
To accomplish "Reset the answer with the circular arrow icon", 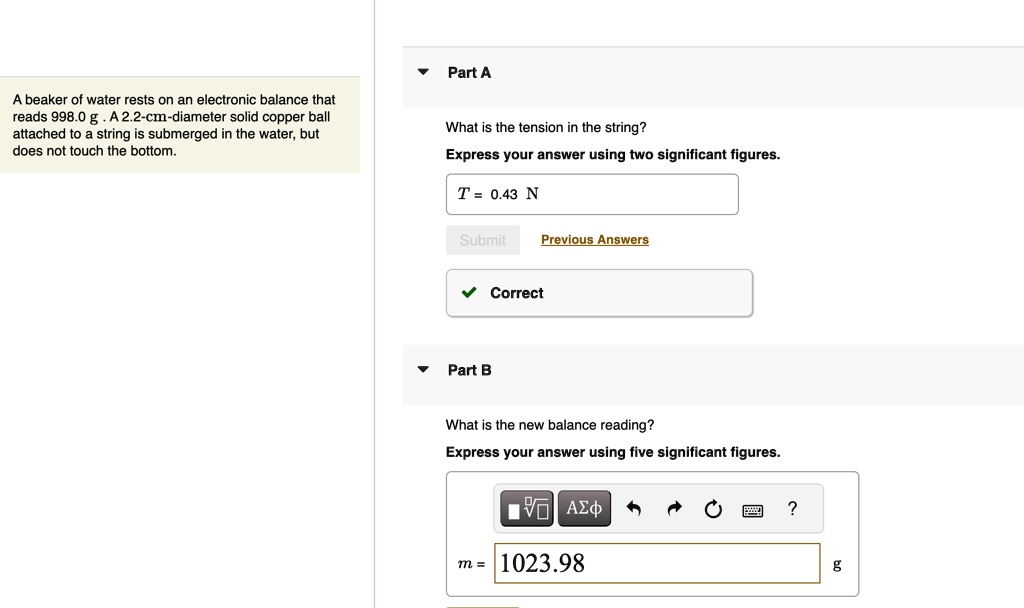I will [713, 508].
